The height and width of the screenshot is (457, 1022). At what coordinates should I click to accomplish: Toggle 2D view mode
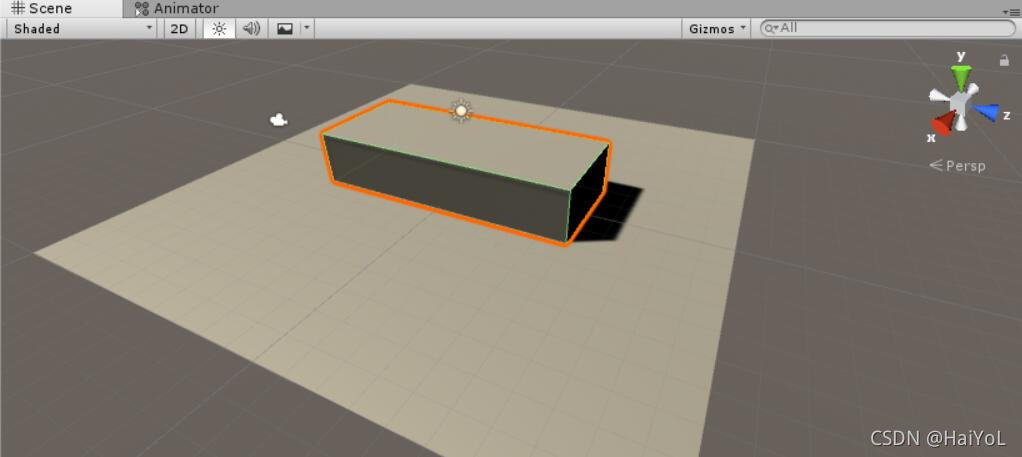[179, 29]
